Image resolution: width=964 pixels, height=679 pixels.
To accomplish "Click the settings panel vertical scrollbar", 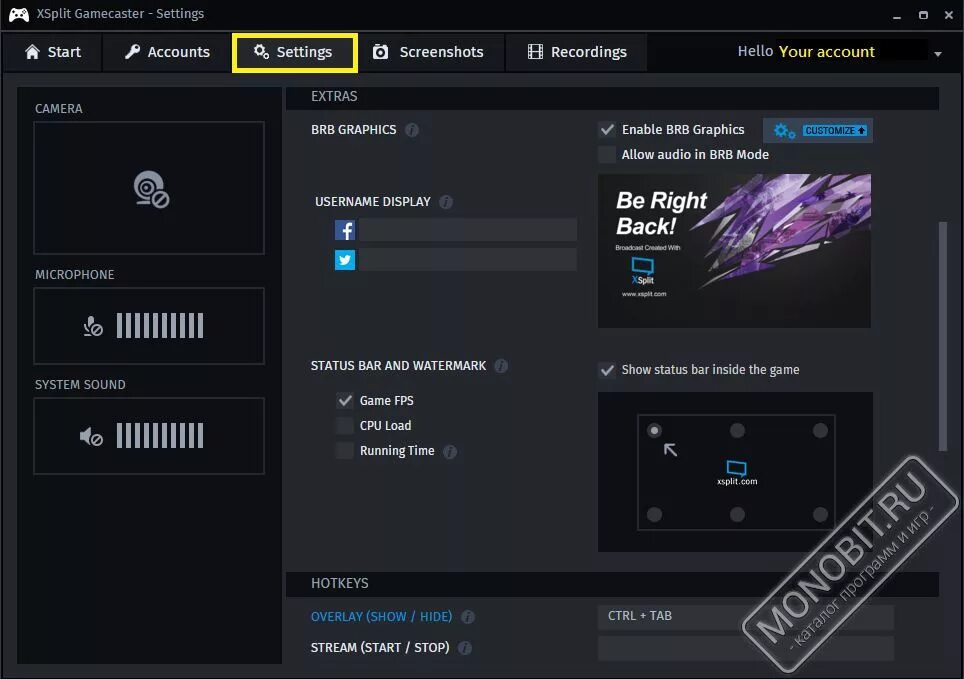I will tap(942, 336).
